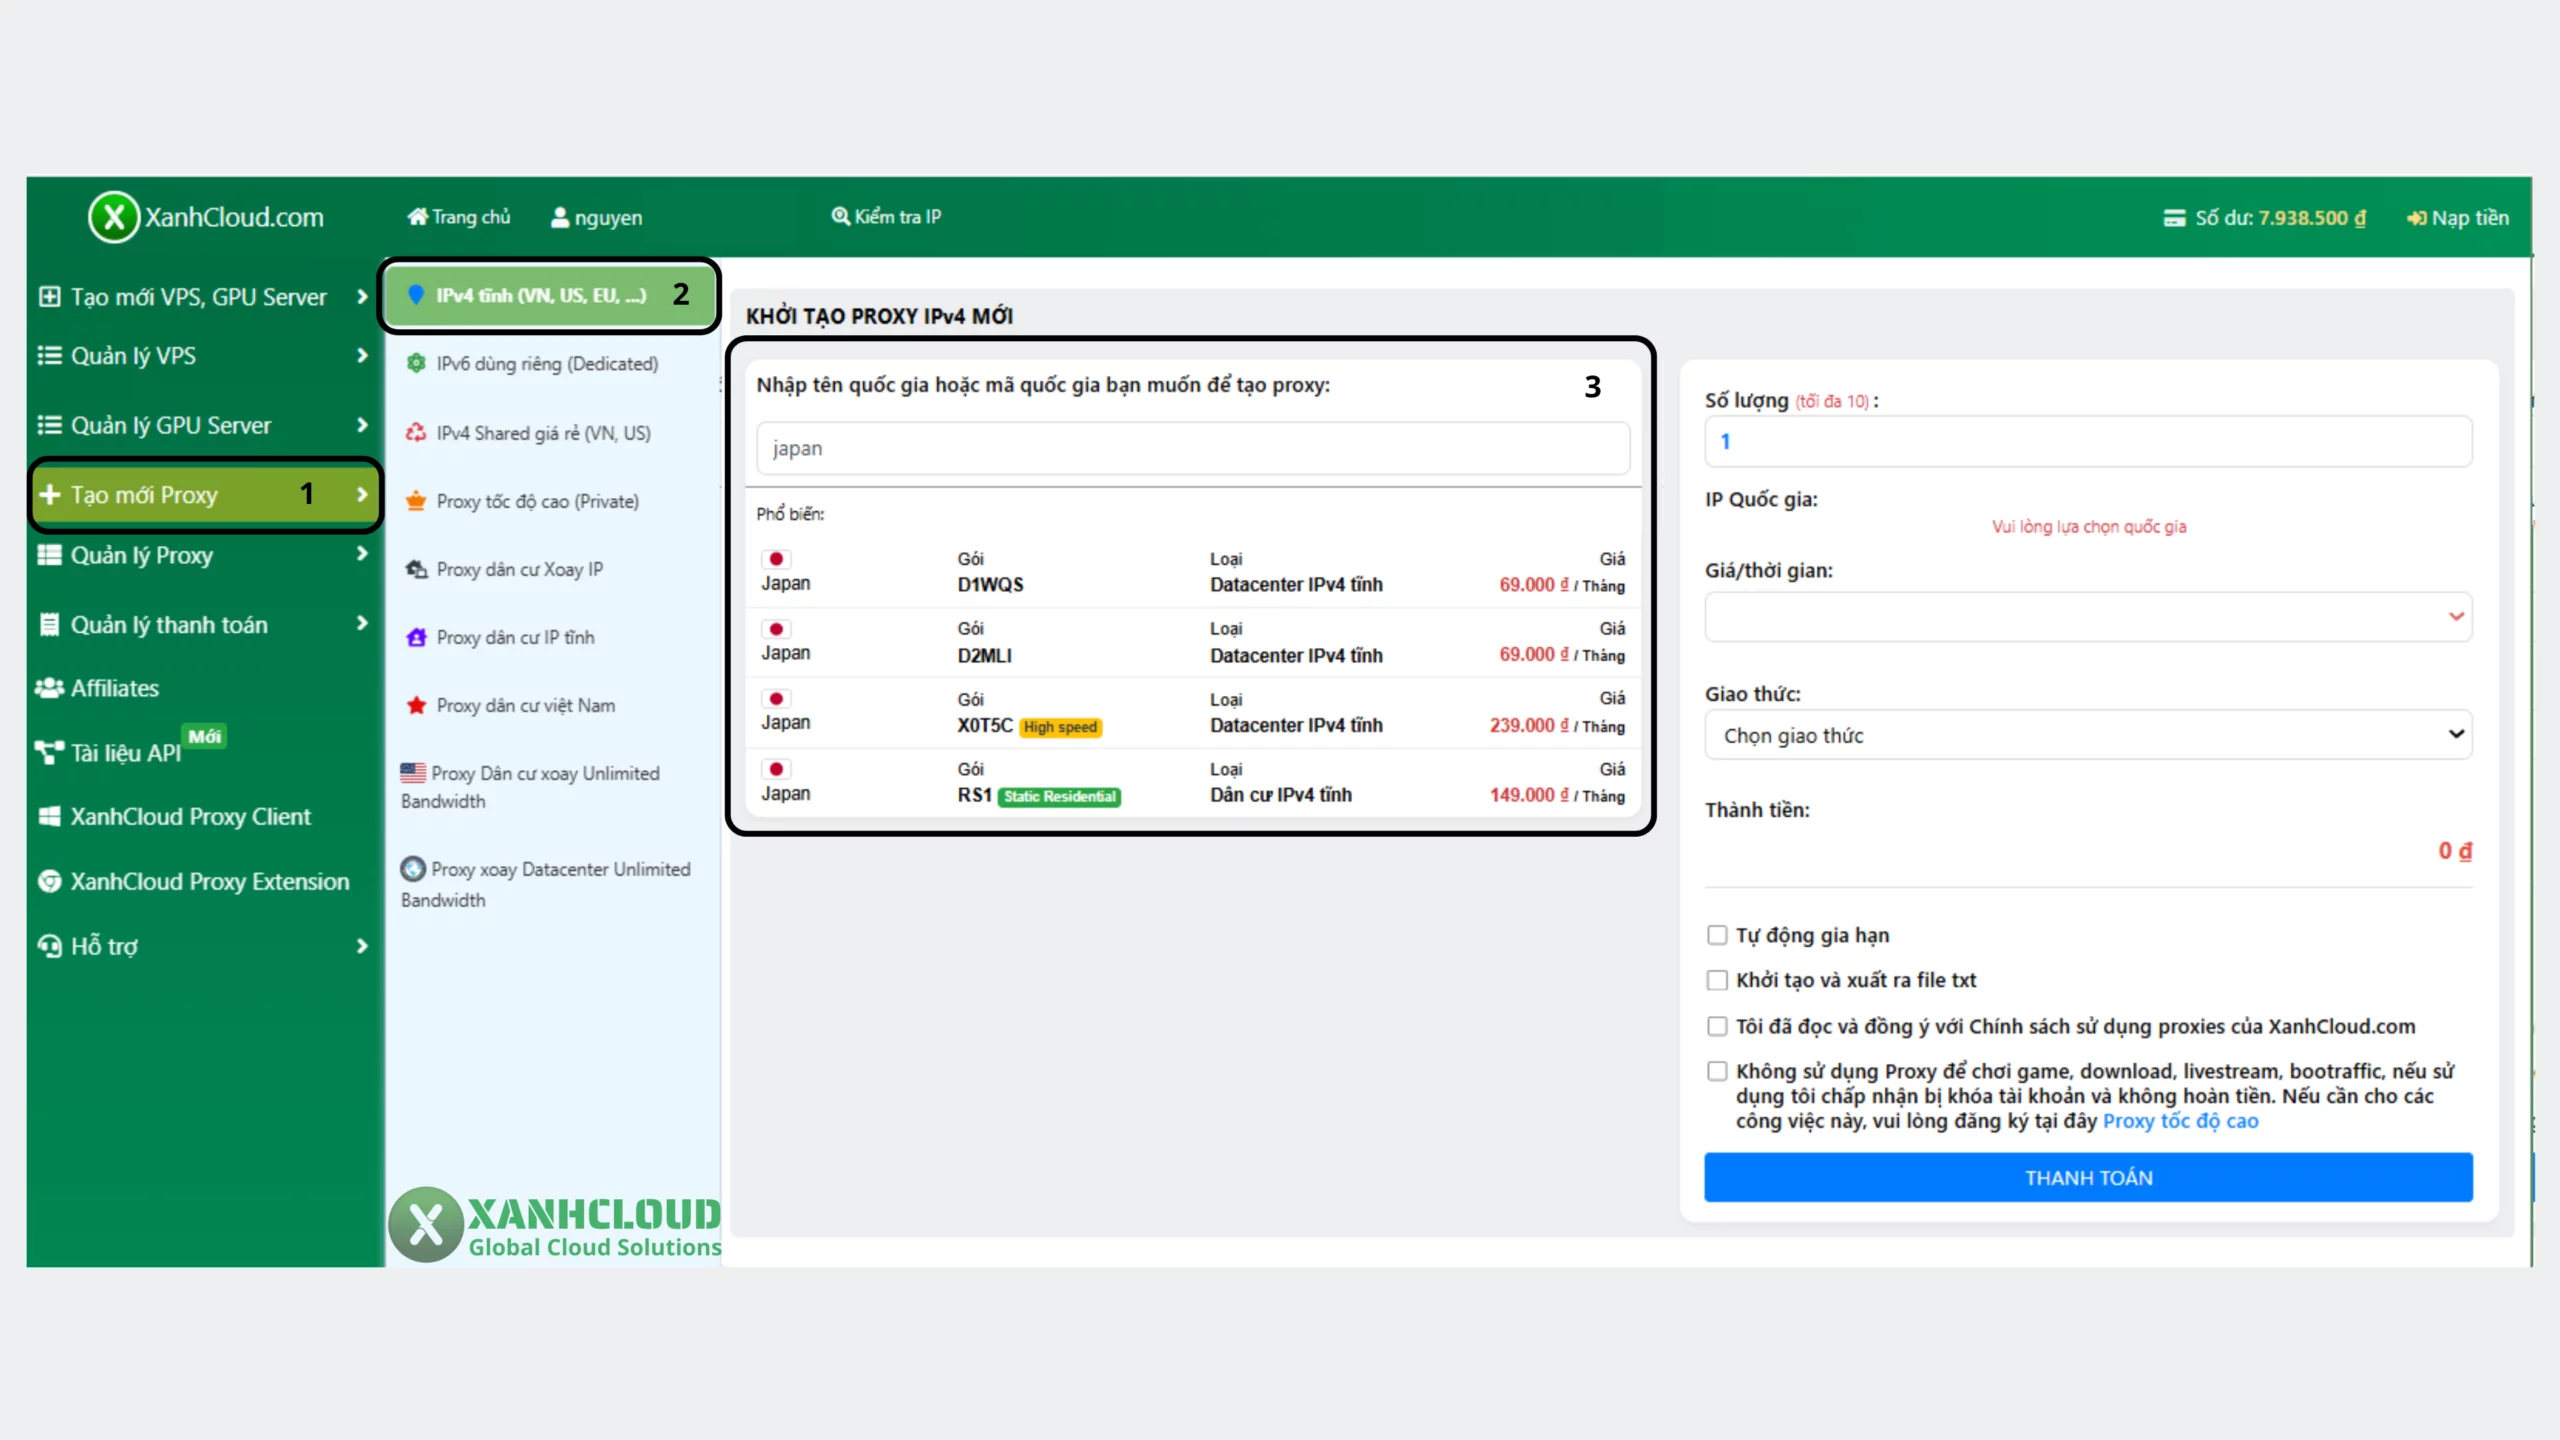Check Khởi tạo và xuất ra file txt
The width and height of the screenshot is (2560, 1440).
pos(1719,980)
